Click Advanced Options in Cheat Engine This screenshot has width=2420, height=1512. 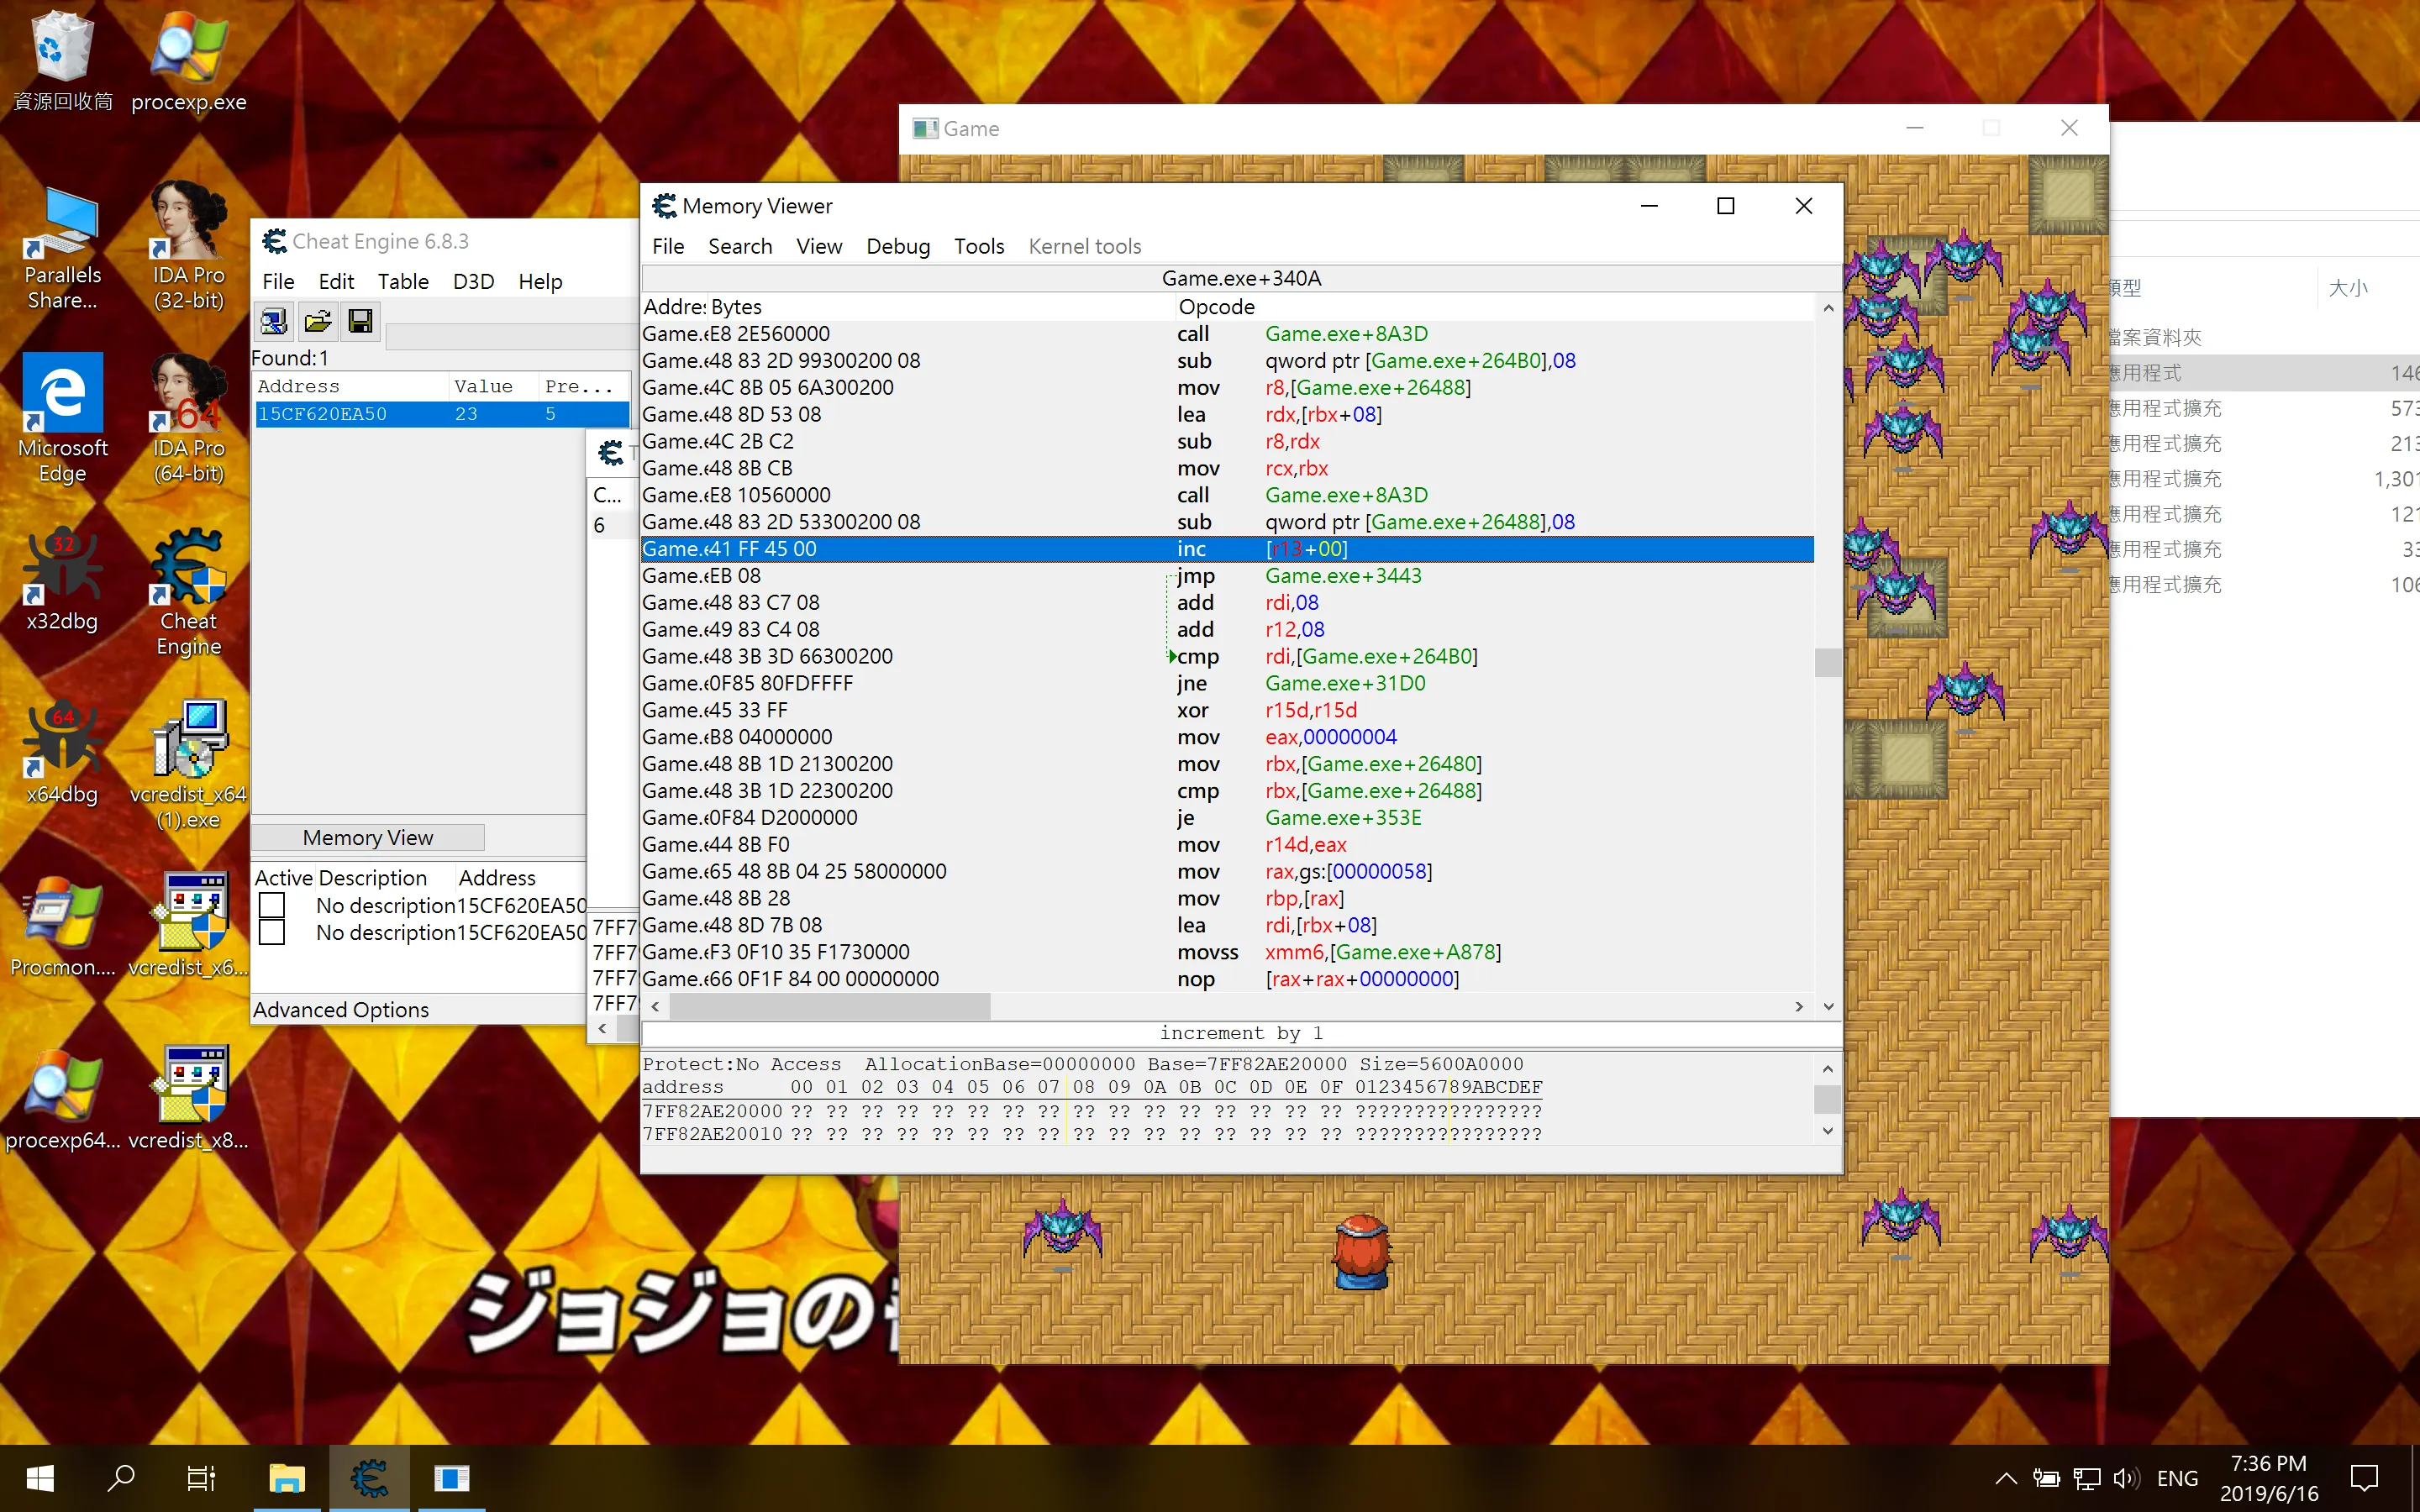(341, 1010)
